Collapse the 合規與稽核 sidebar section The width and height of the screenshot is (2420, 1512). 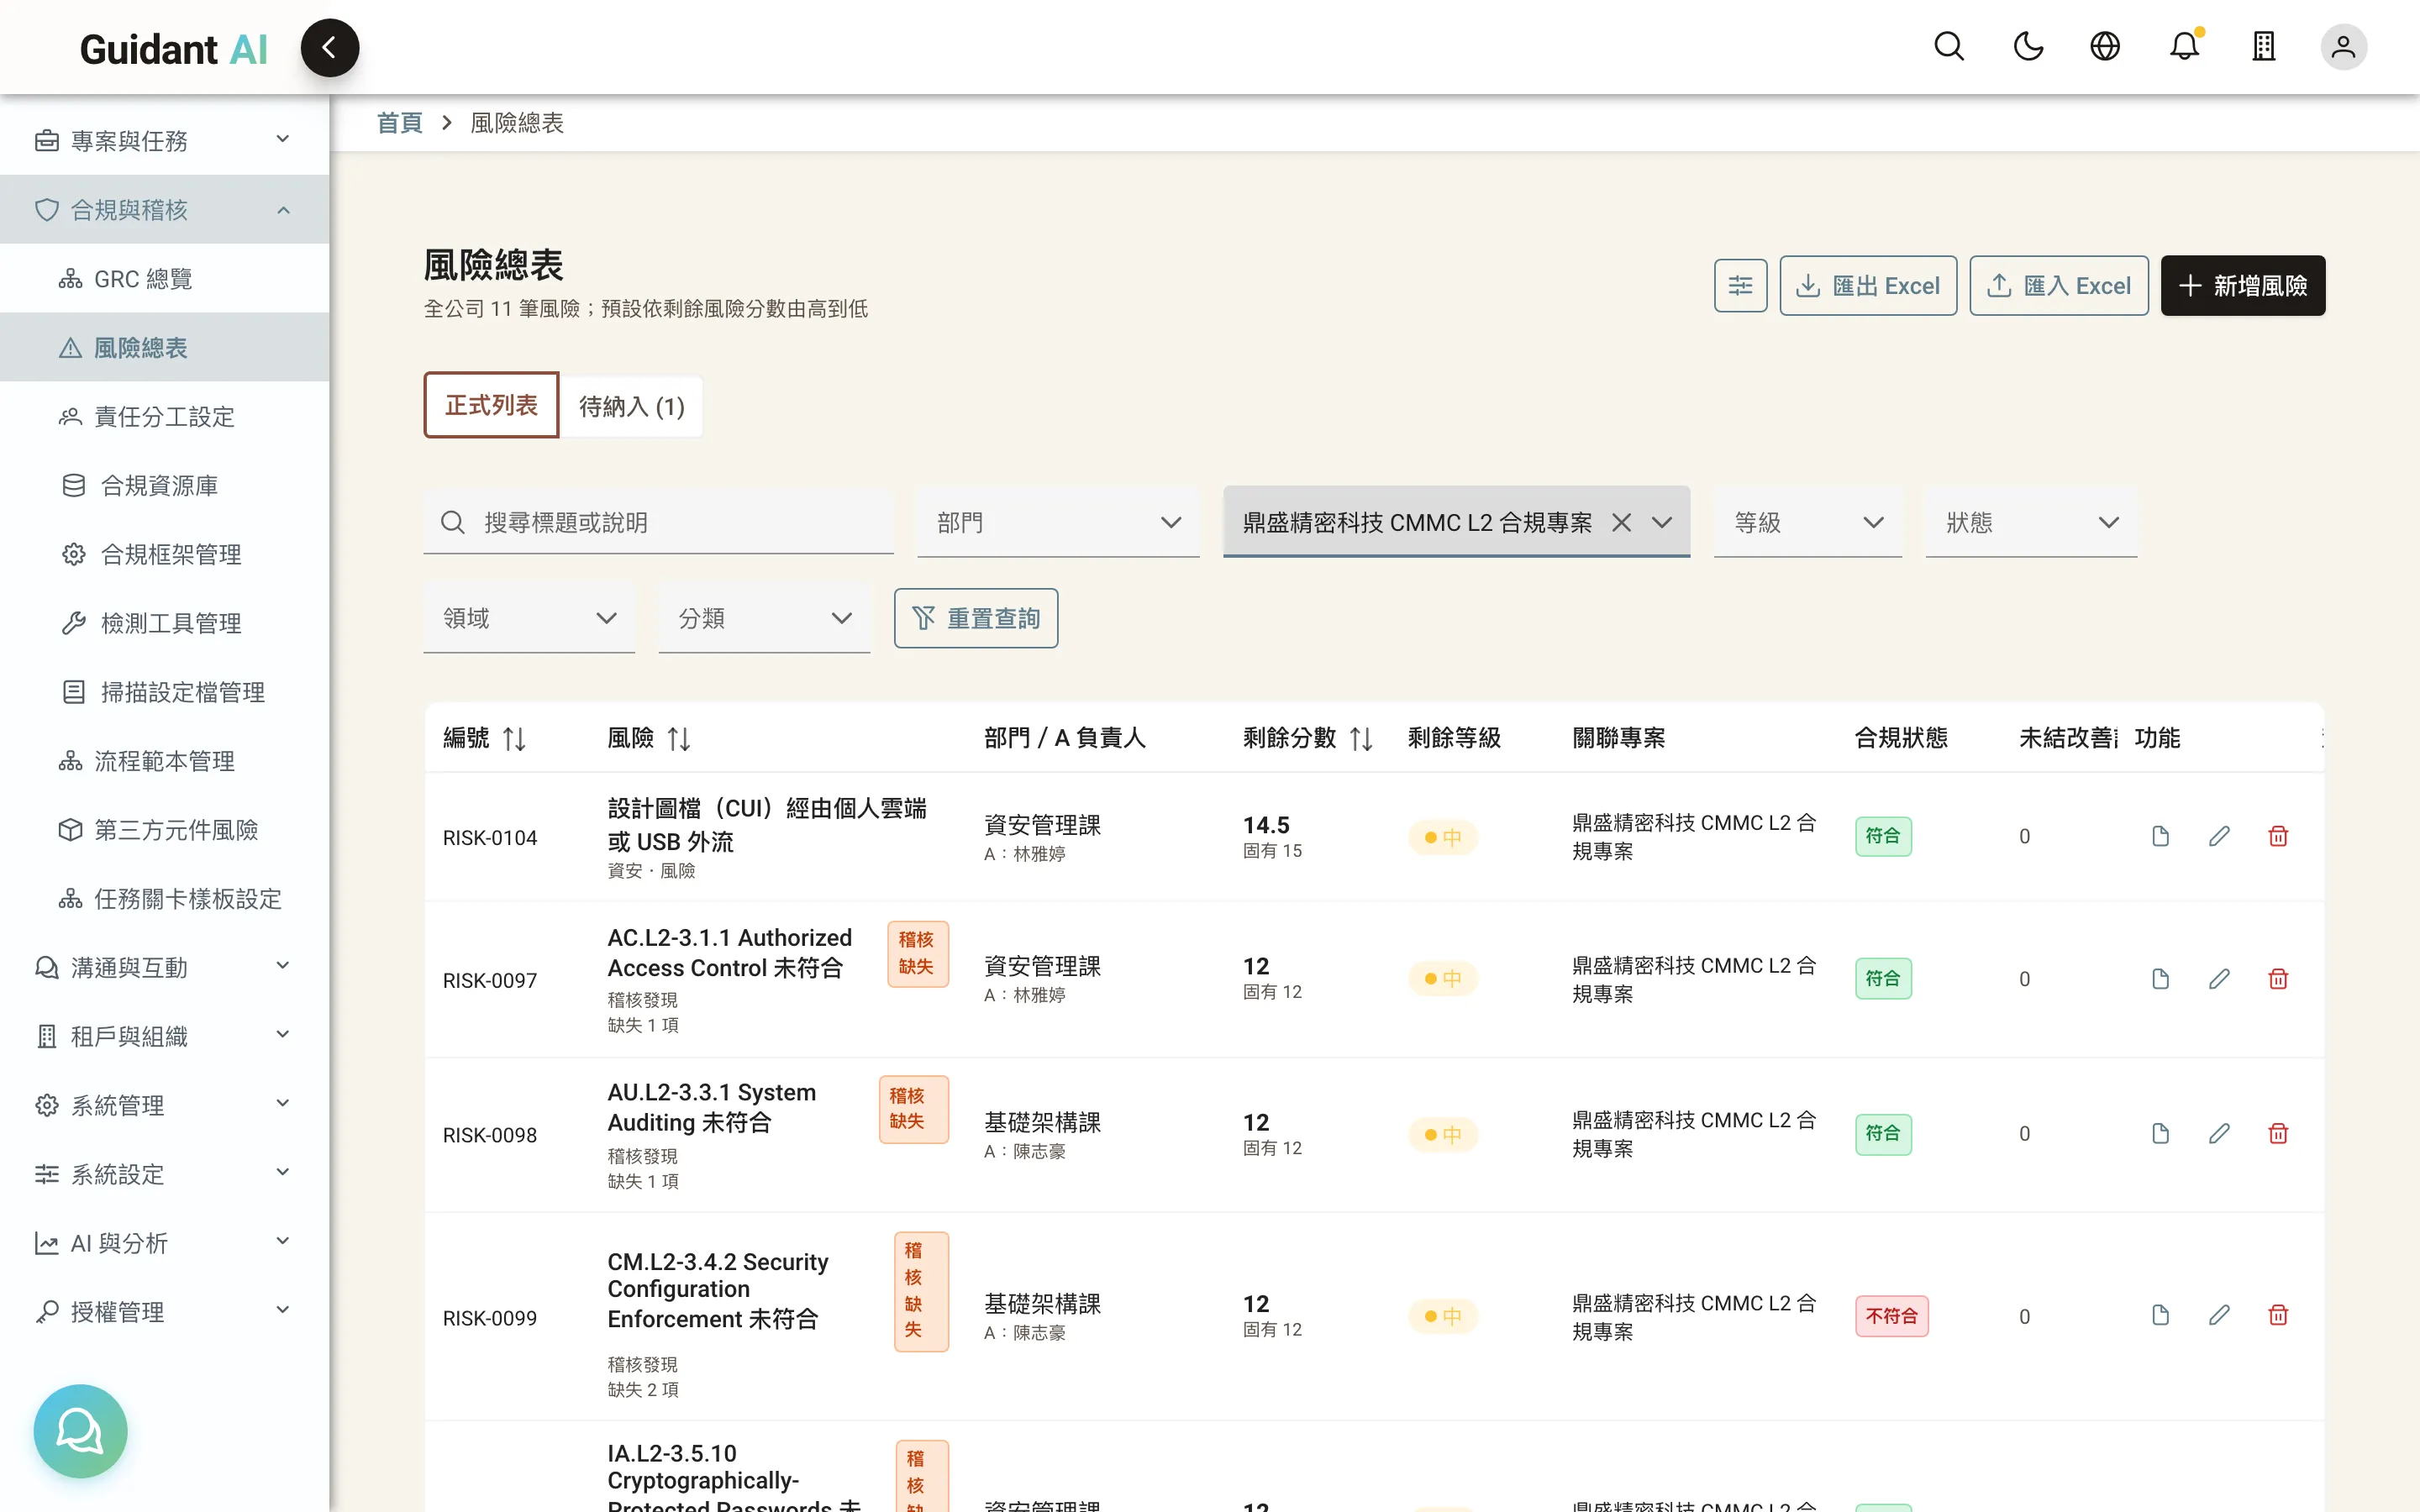(164, 209)
